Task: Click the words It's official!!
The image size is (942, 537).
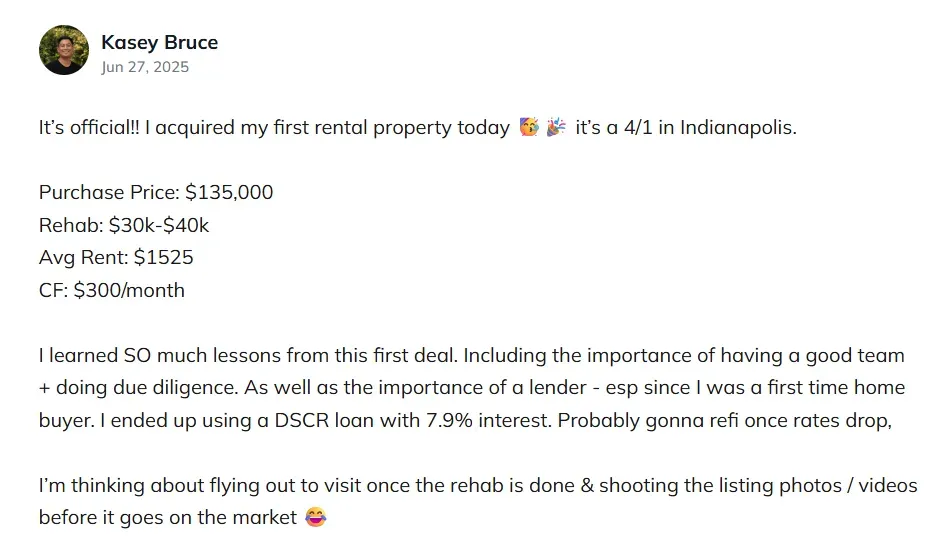Action: point(89,127)
